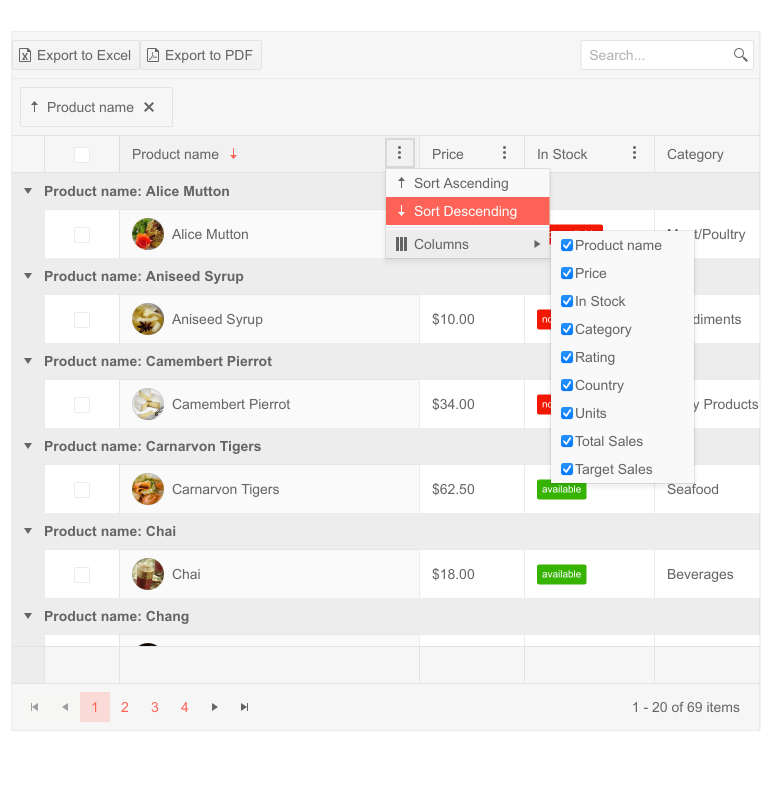The image size is (770, 791).
Task: Collapse the Camembert Pierrot group
Action: pos(28,361)
